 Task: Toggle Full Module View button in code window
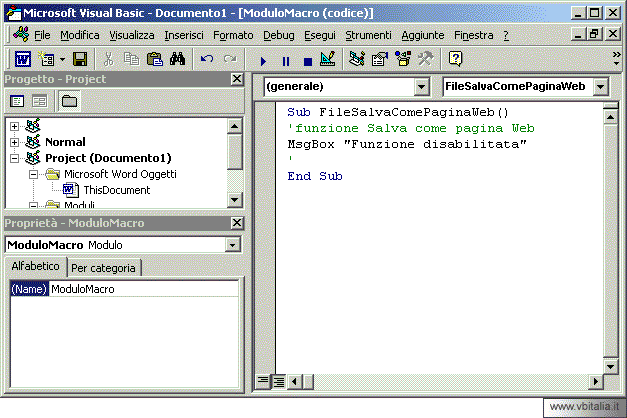pyautogui.click(x=279, y=382)
